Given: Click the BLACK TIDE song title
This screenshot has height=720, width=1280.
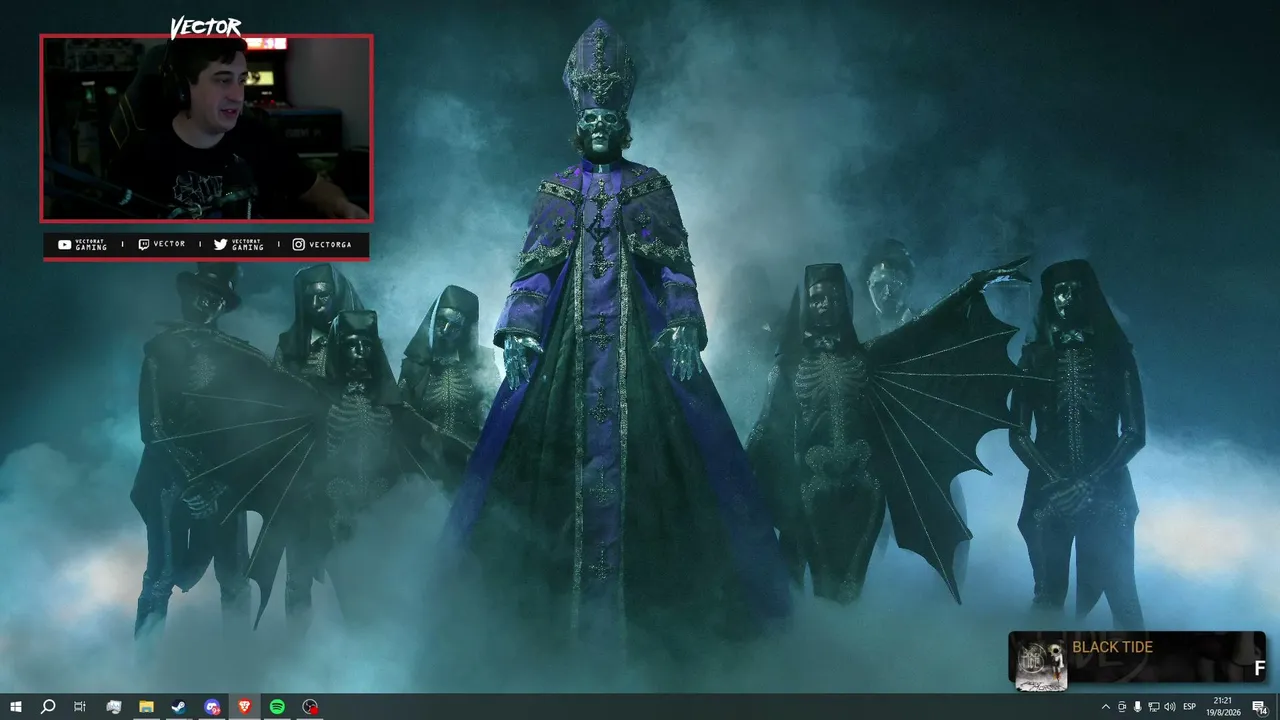Looking at the screenshot, I should (1112, 647).
